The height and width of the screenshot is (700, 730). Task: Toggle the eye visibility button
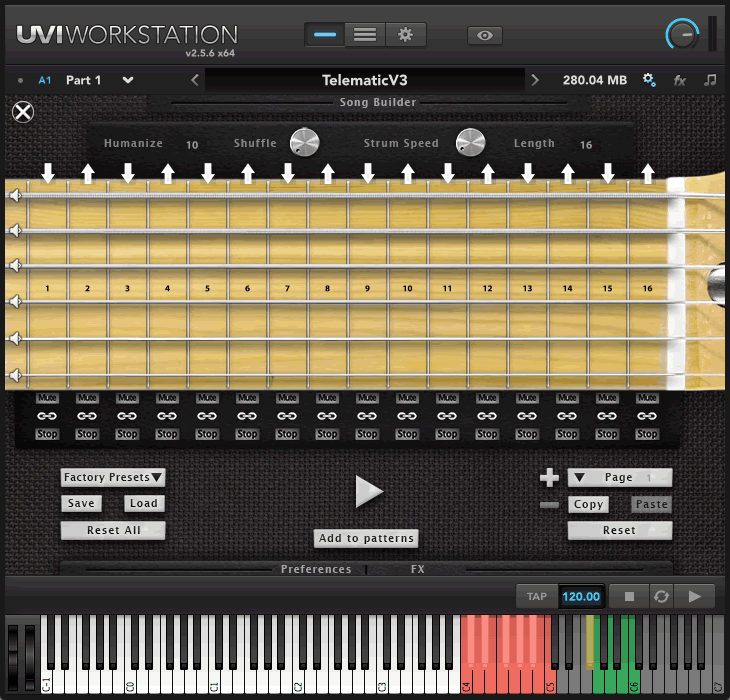(485, 35)
